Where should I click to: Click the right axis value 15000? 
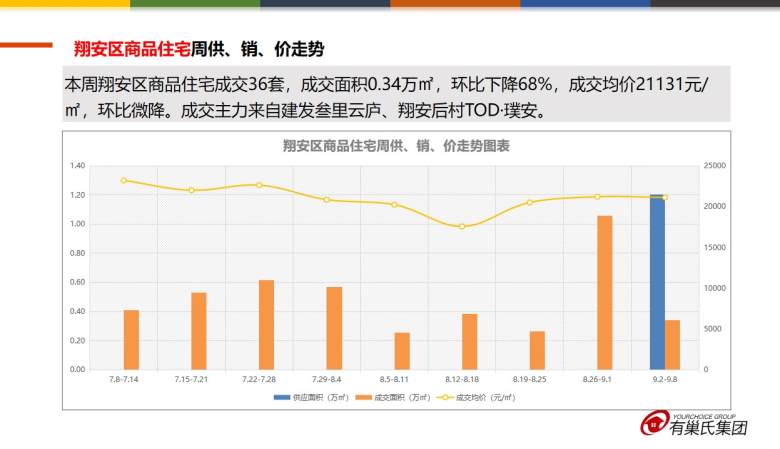pos(714,247)
